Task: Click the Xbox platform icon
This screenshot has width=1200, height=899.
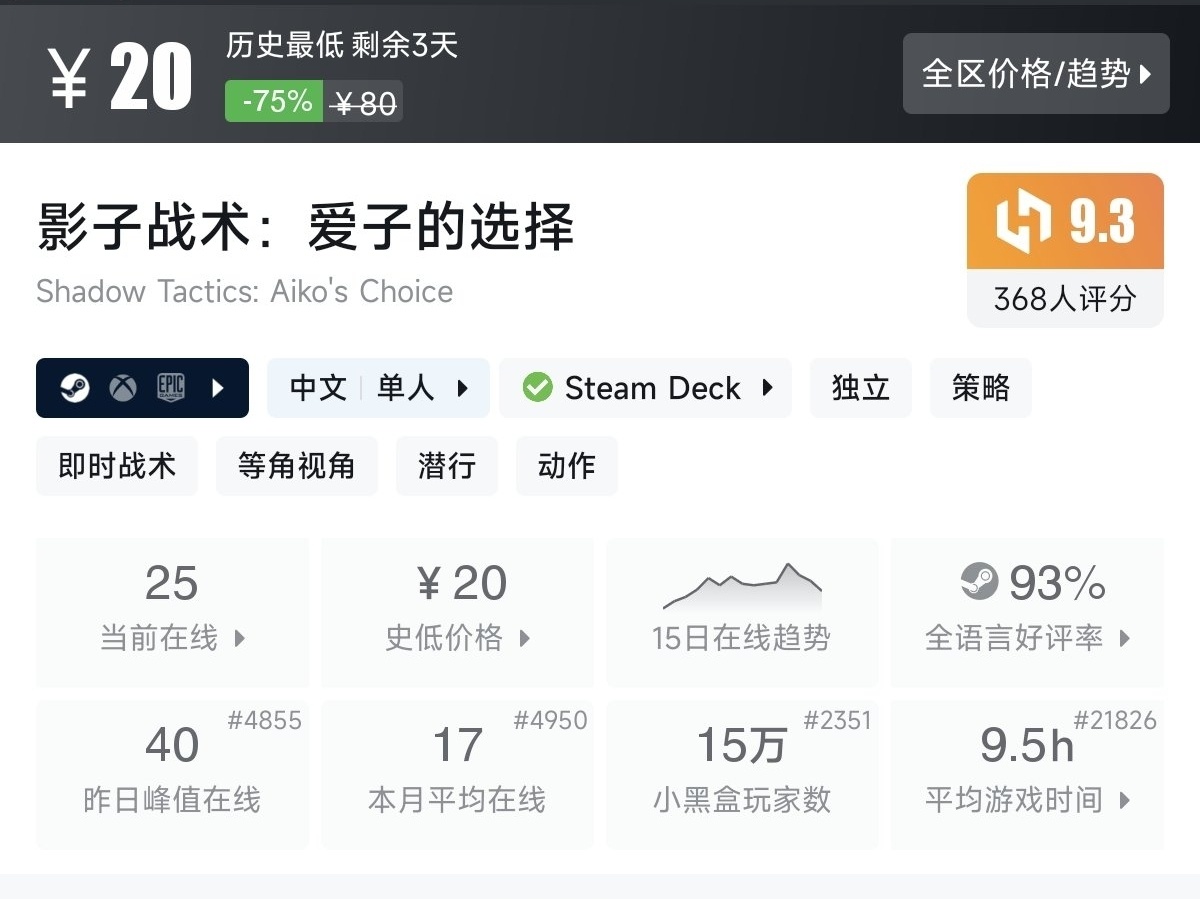Action: (123, 388)
